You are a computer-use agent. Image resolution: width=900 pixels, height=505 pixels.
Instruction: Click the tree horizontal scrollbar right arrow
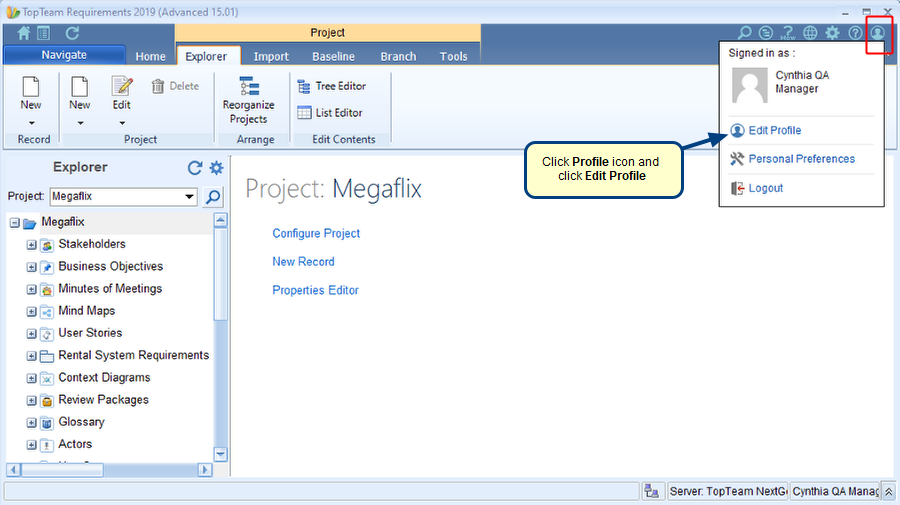(x=205, y=470)
